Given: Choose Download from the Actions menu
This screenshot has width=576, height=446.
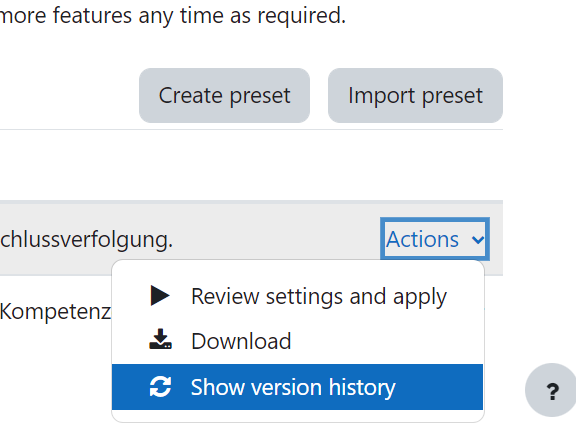Looking at the screenshot, I should (x=298, y=341).
